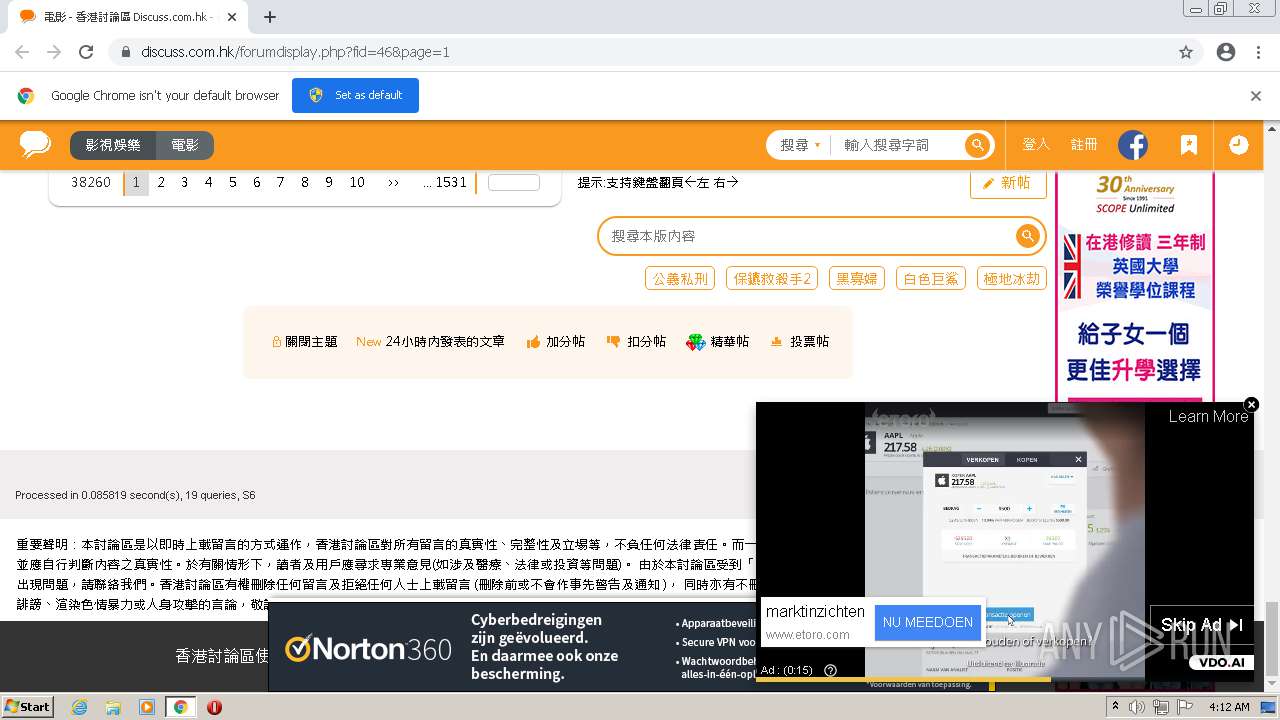Dismiss the default browser notification bar
1280x720 pixels.
pyautogui.click(x=1256, y=96)
